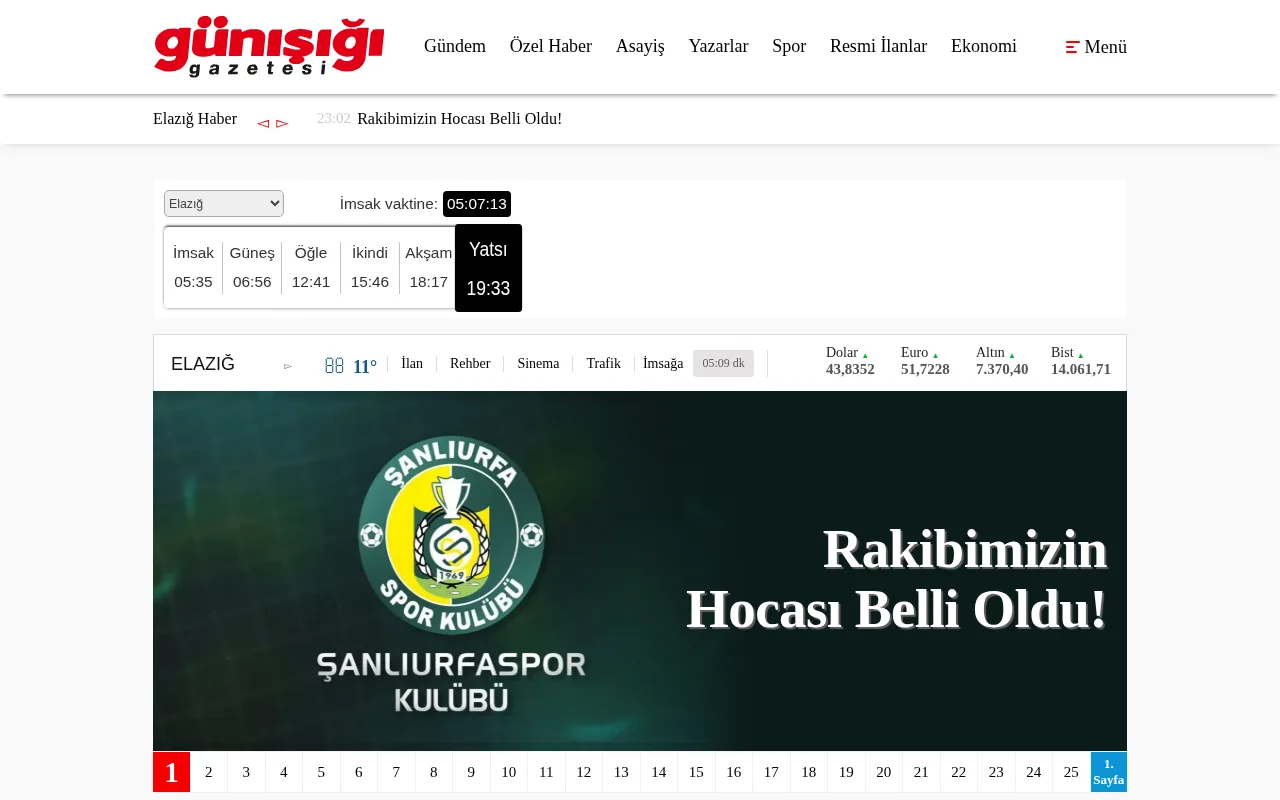Expand the Resmi İlanlar section
1280x800 pixels.
(x=878, y=46)
